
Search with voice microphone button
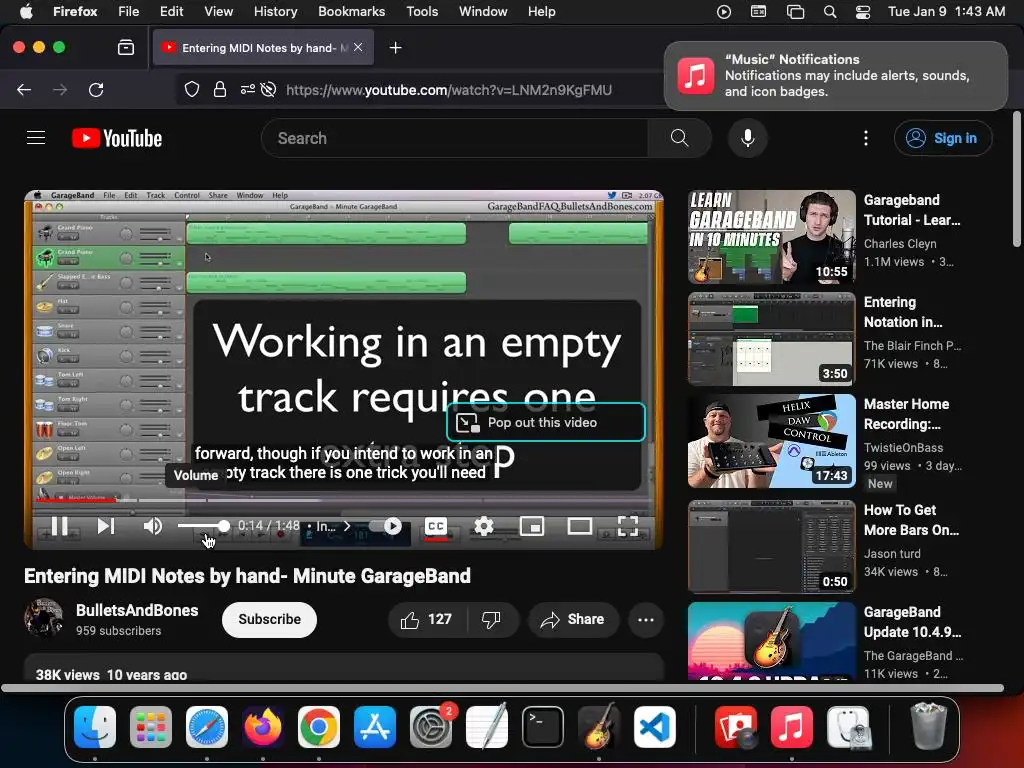(x=748, y=138)
